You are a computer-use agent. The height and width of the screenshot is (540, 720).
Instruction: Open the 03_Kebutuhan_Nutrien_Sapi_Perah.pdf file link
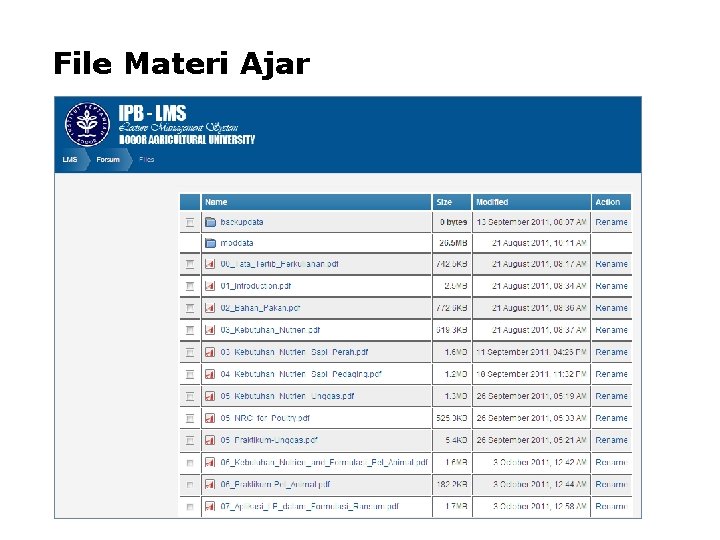(x=294, y=352)
